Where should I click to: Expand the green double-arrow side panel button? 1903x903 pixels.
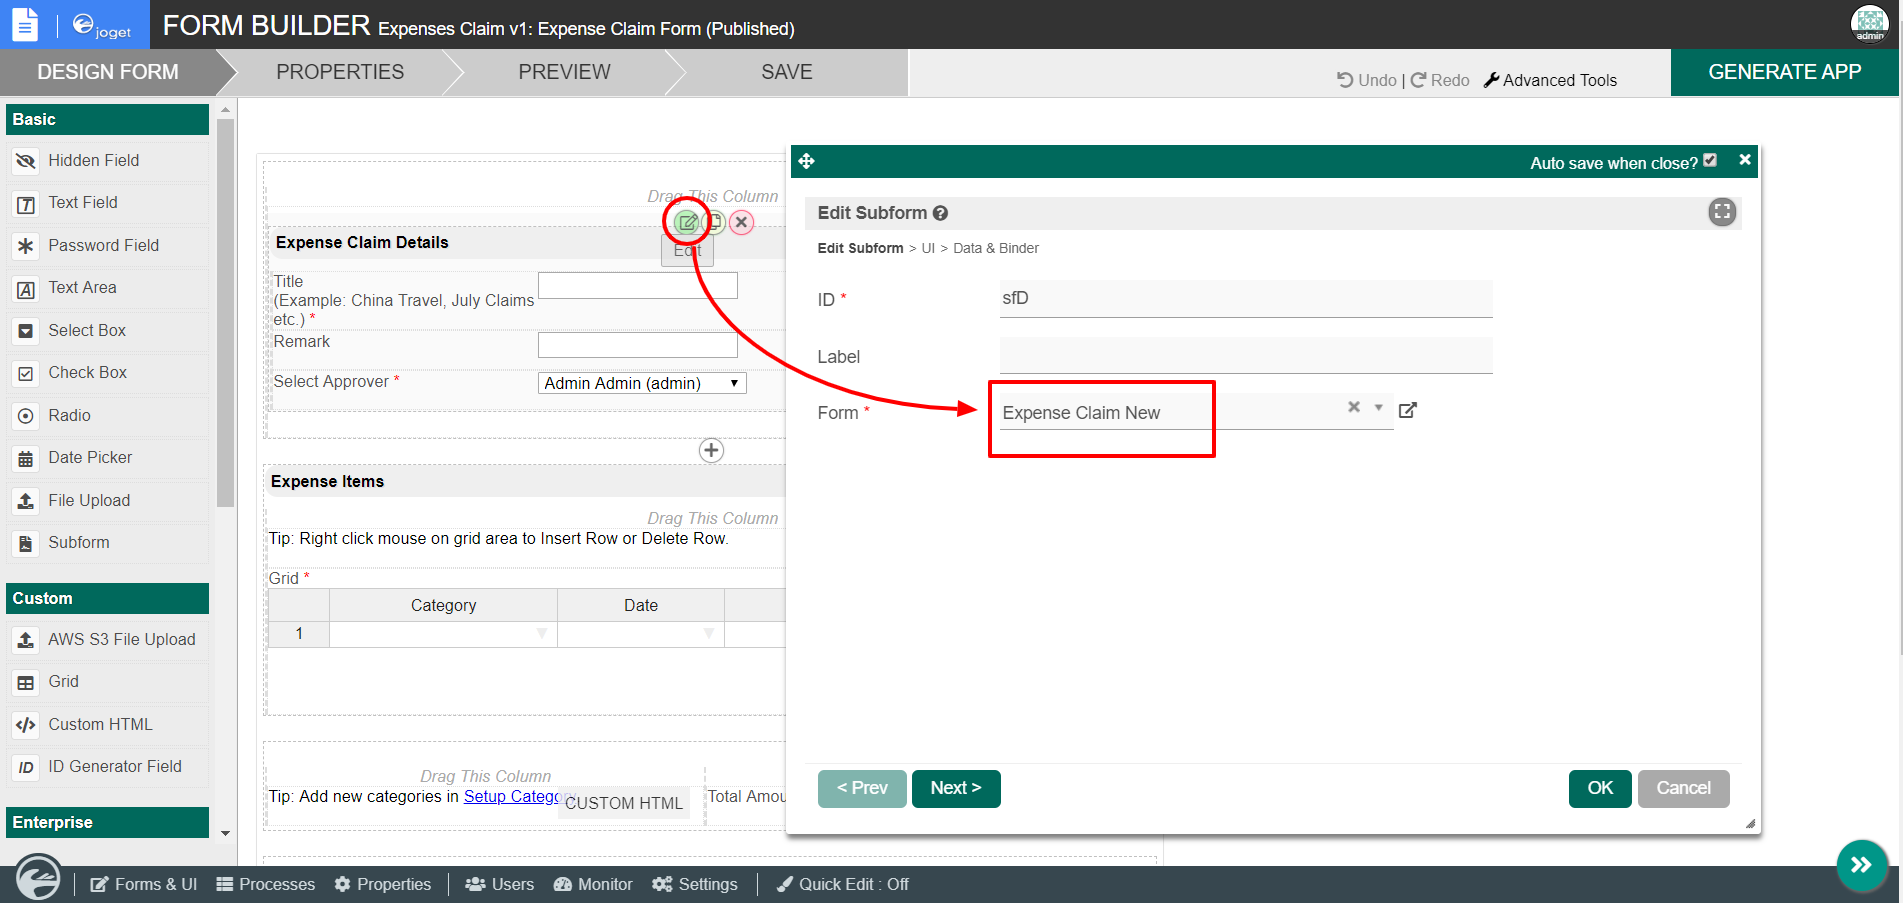(x=1861, y=865)
